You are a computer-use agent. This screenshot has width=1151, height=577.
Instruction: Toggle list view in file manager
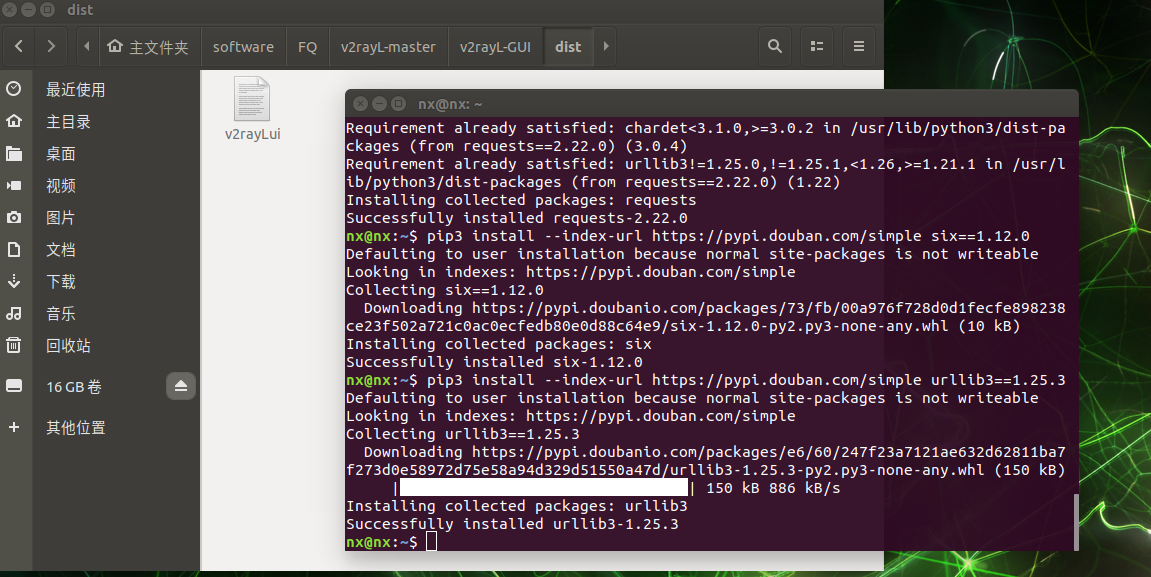(x=816, y=46)
